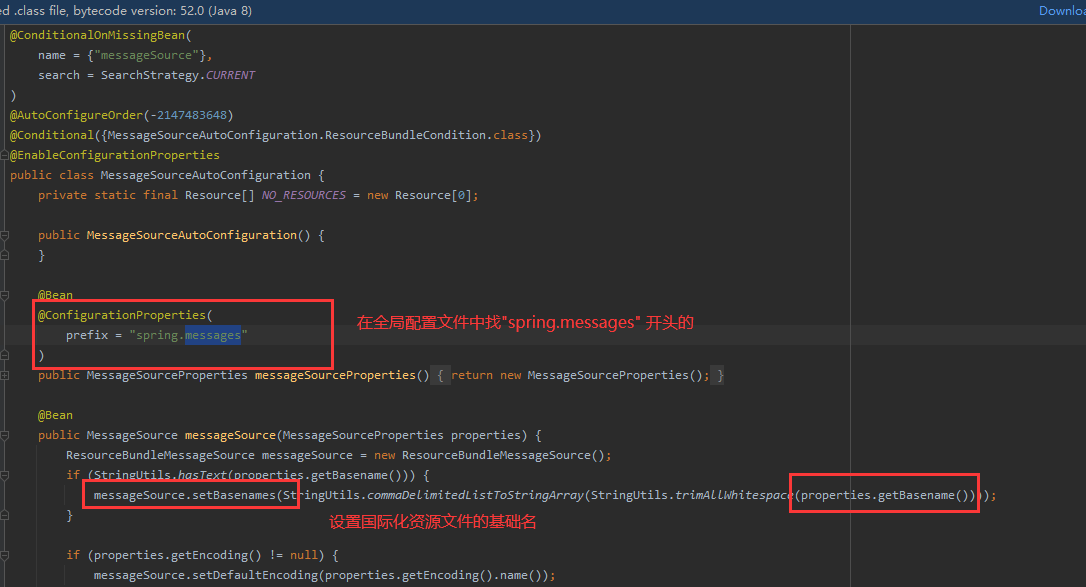Click the 'bytecode version: 52.0 (Java 8)' banner text
The image size is (1086, 587).
(163, 11)
